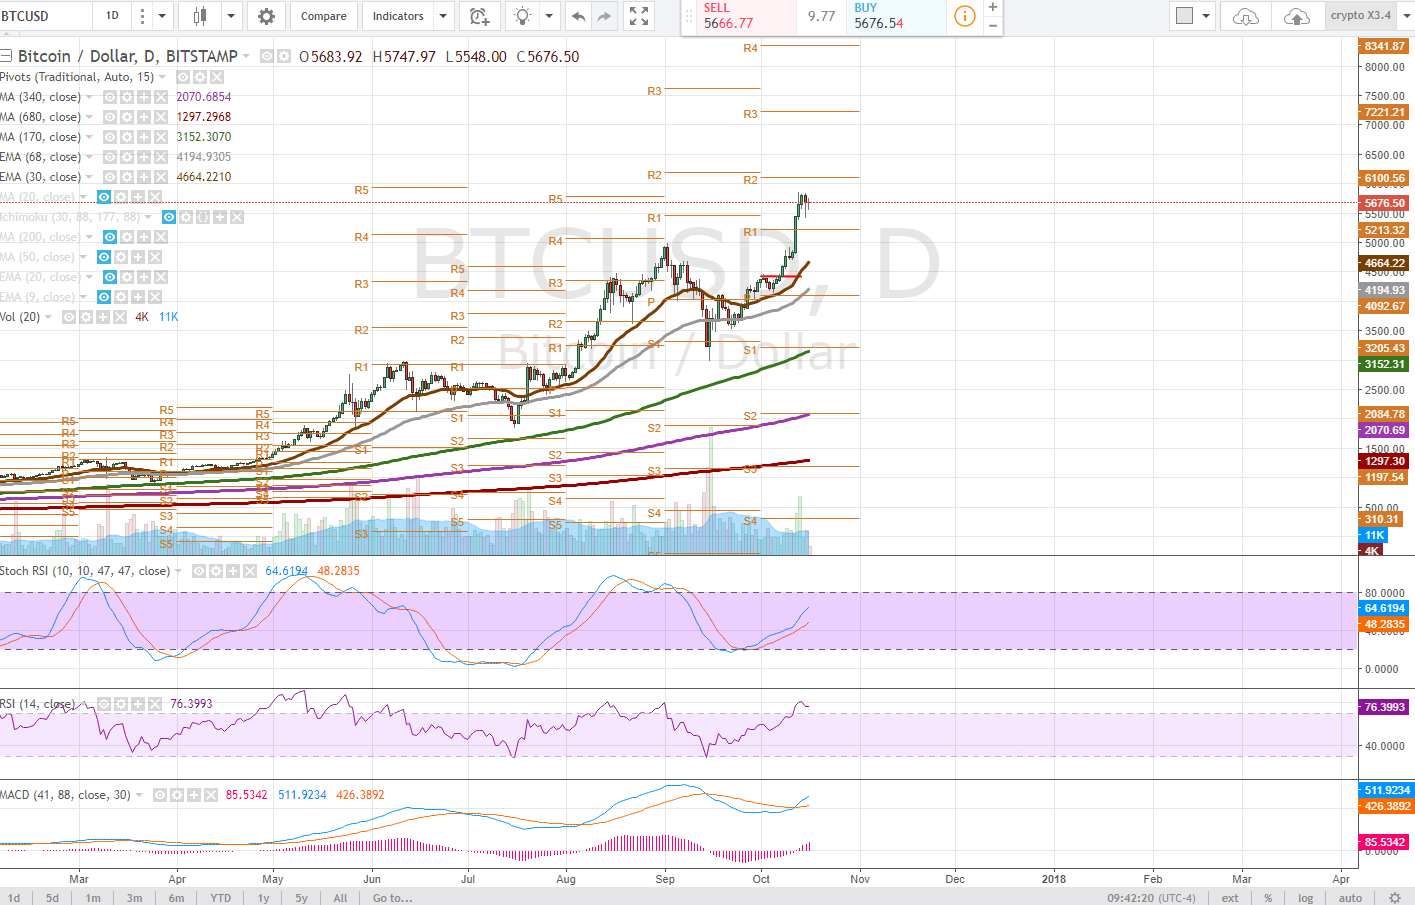Open the Indicators dialog
The width and height of the screenshot is (1415, 905).
click(x=398, y=16)
